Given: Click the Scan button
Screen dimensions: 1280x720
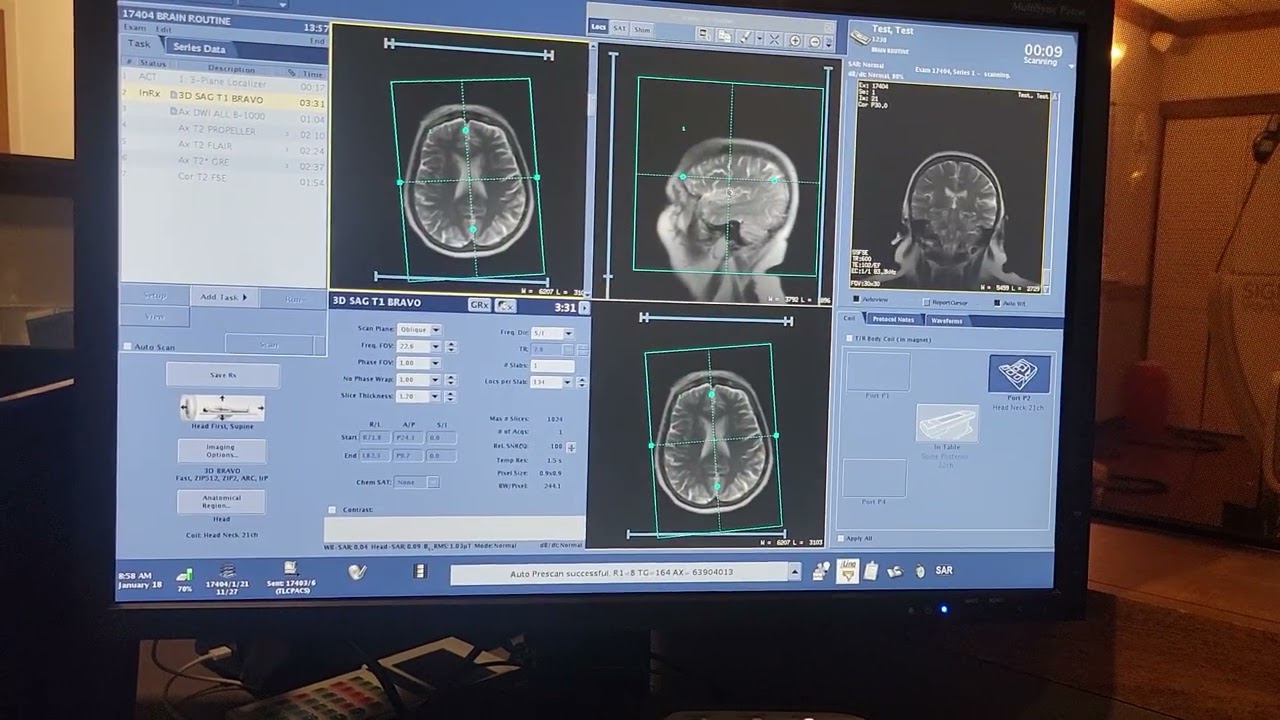Looking at the screenshot, I should point(270,345).
